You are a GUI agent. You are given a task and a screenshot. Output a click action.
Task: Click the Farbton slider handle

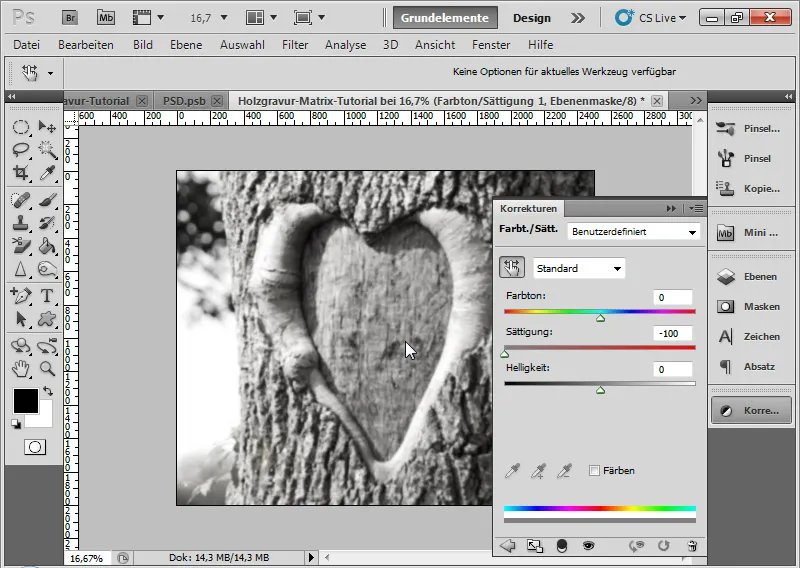click(601, 318)
